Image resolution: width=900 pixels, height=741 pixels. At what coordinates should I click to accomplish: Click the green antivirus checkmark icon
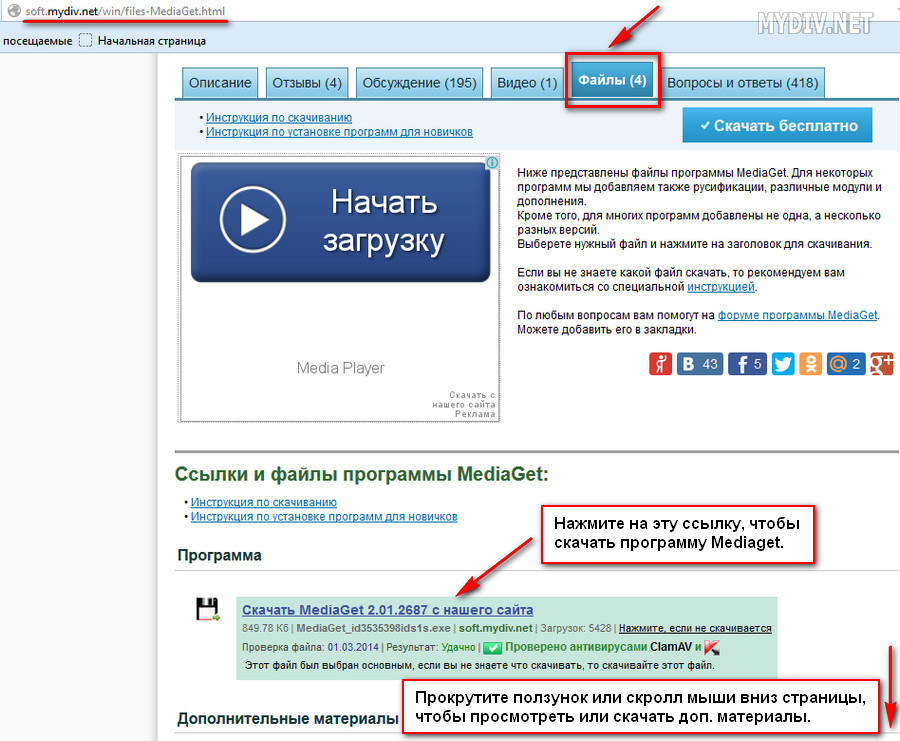coord(492,647)
